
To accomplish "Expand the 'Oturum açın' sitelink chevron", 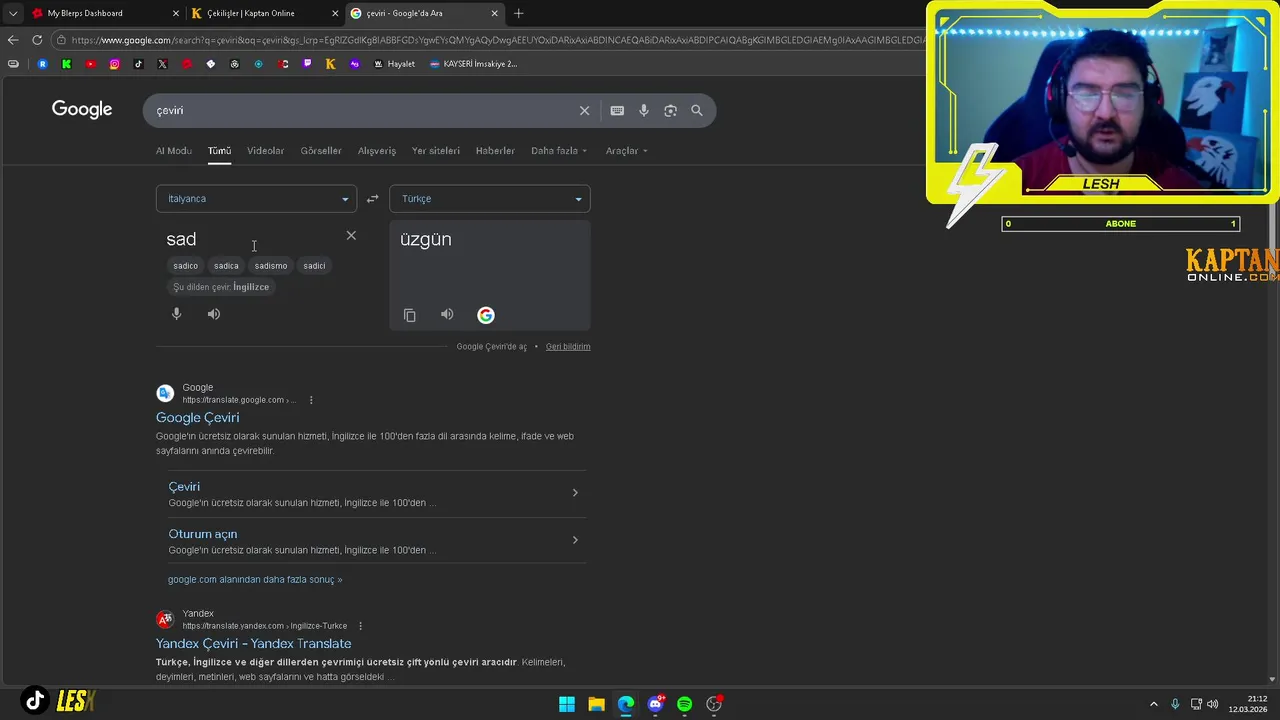I will 575,540.
